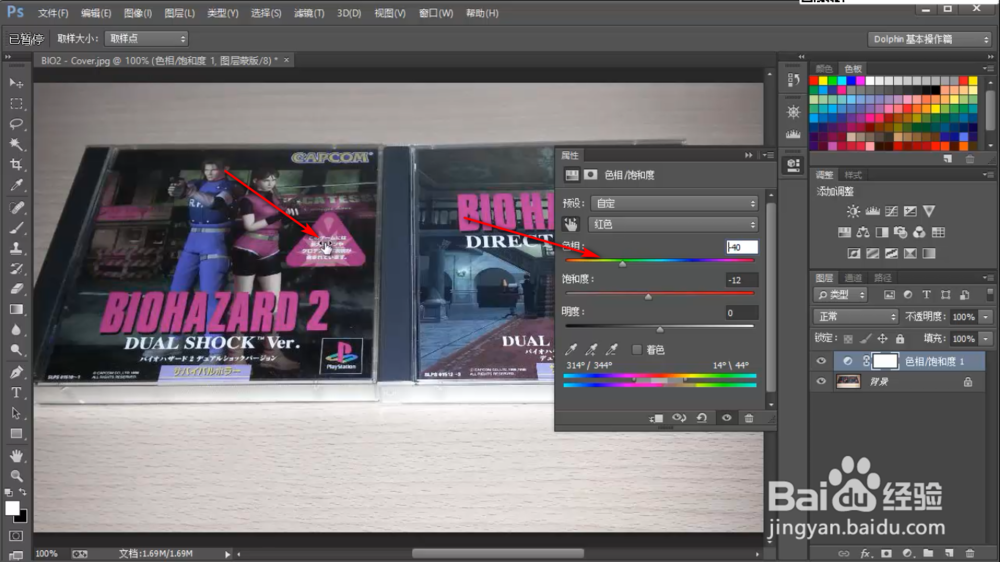Select the Path Selection tool
The height and width of the screenshot is (562, 1000).
[16, 413]
